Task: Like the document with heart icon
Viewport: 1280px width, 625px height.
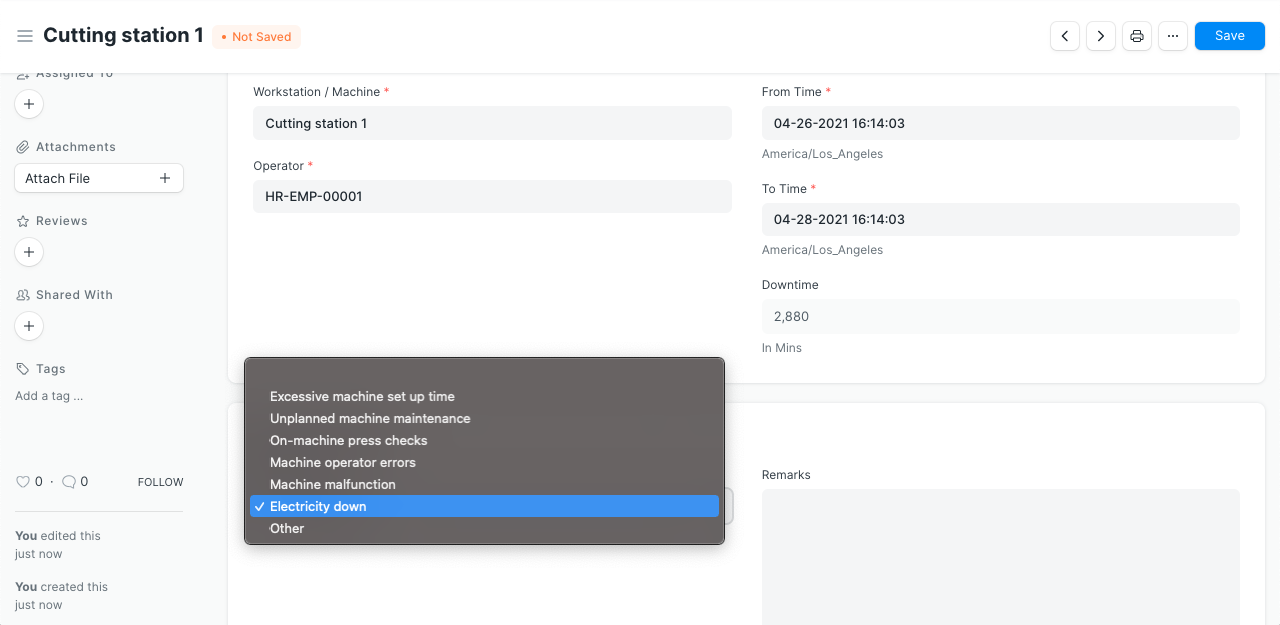Action: [23, 482]
